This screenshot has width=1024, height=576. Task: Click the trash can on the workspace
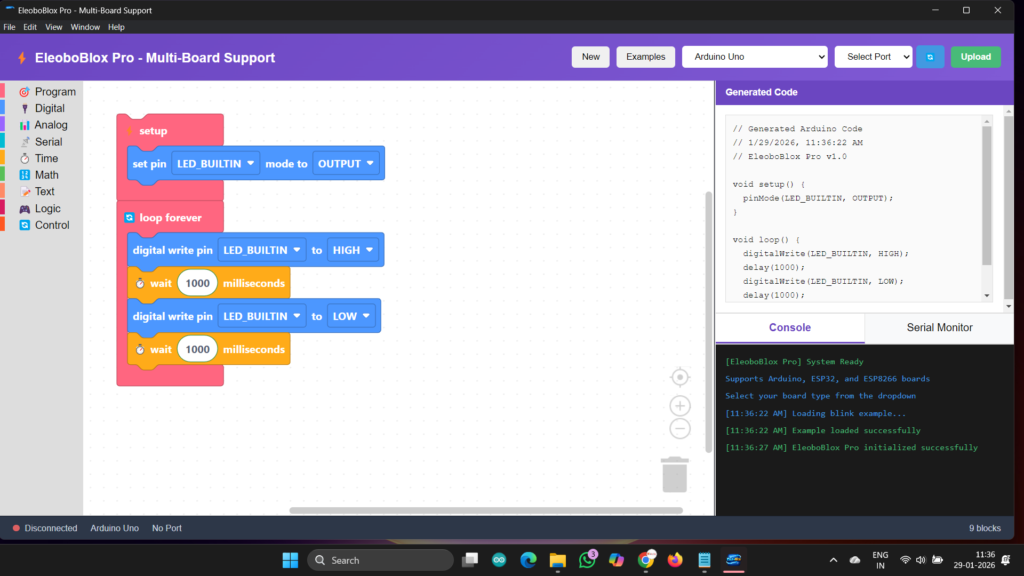coord(675,475)
